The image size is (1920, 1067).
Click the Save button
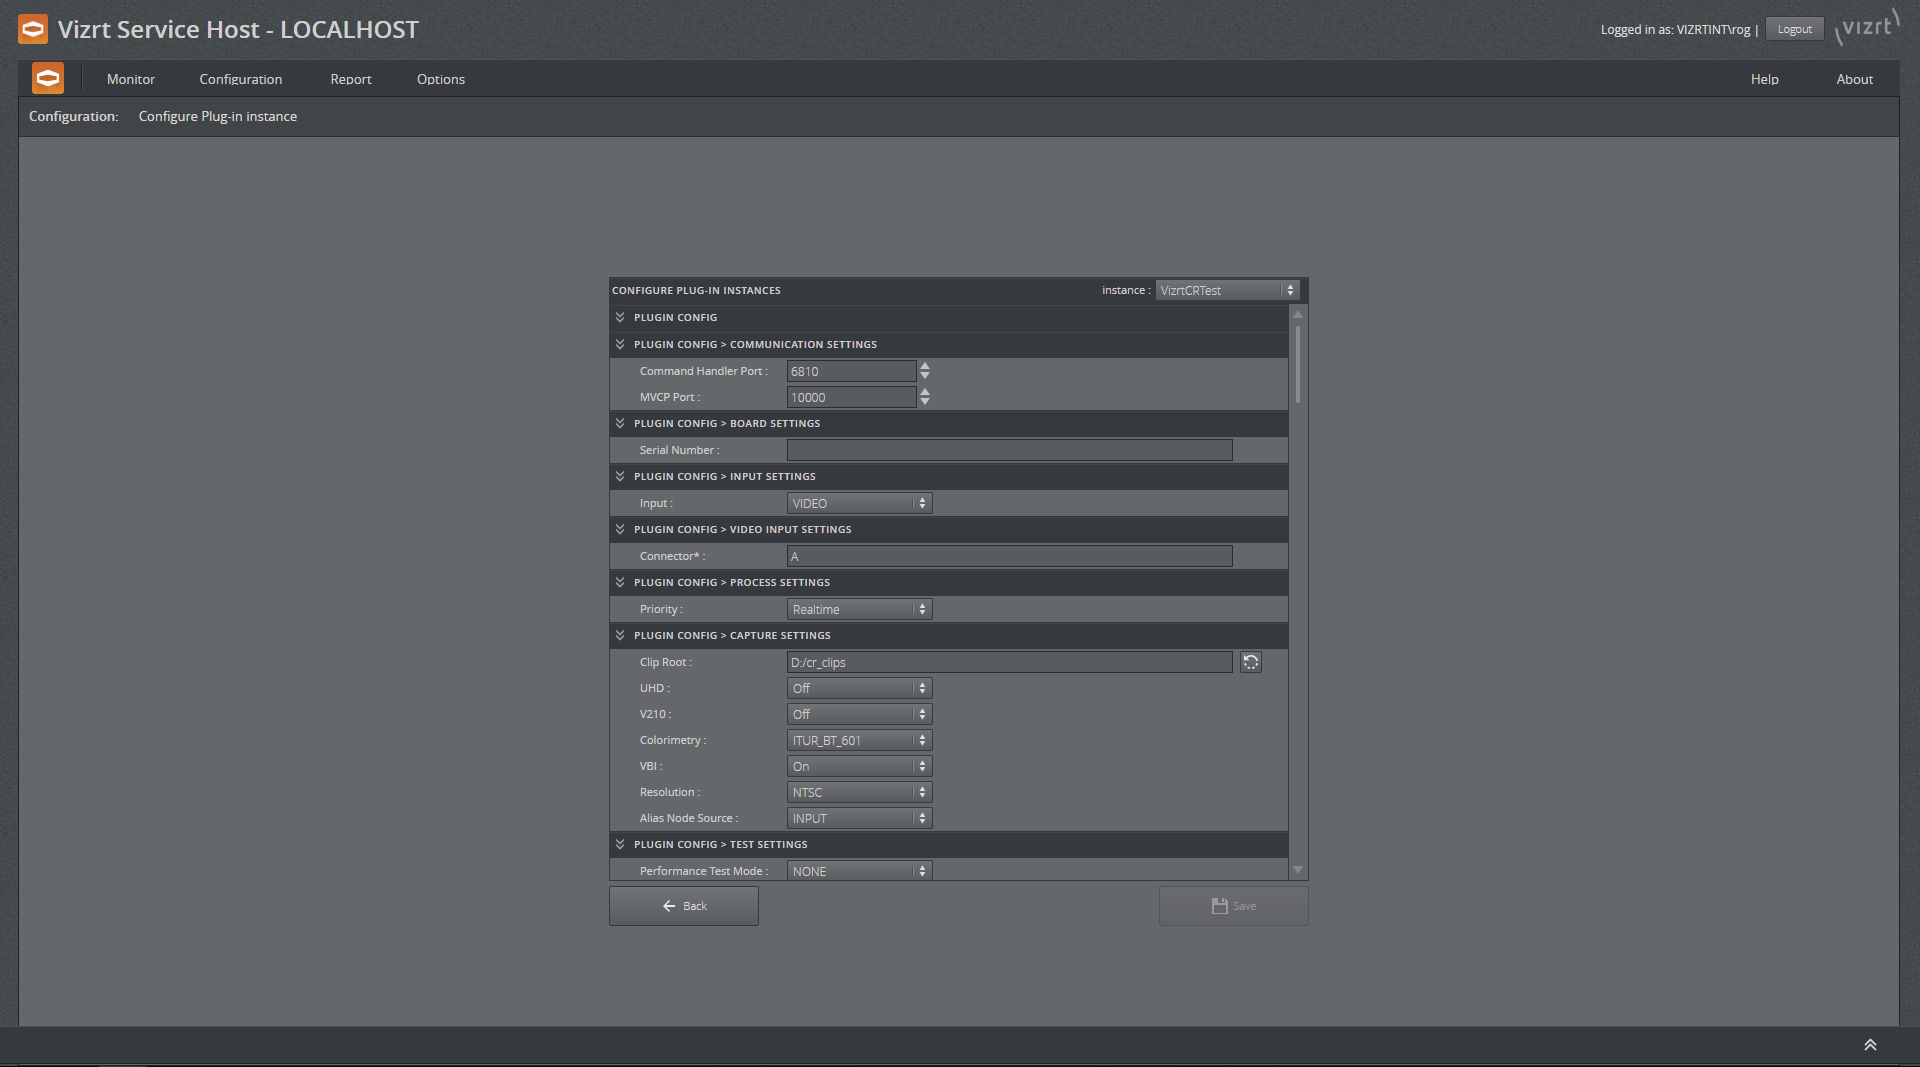click(x=1233, y=906)
